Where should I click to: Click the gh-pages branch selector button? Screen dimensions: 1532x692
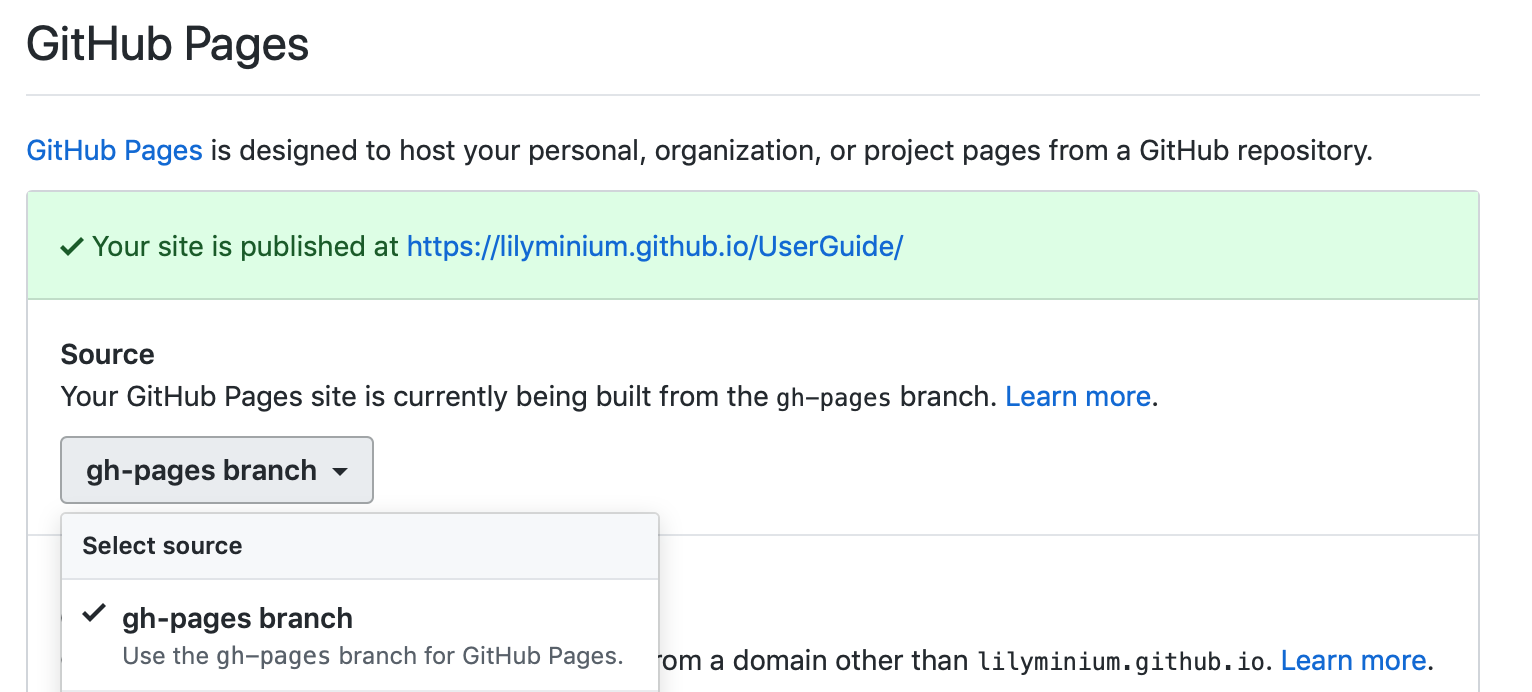pyautogui.click(x=216, y=470)
